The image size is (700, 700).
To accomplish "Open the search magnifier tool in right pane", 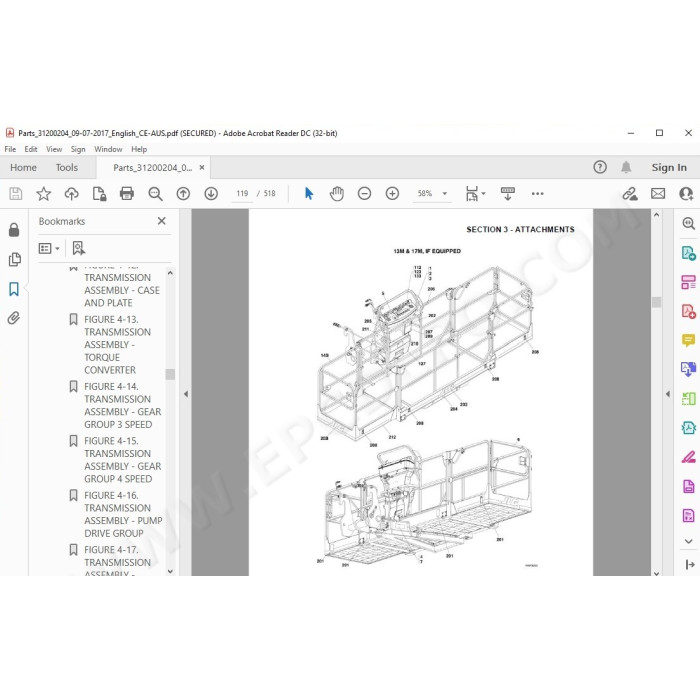I will [x=688, y=223].
